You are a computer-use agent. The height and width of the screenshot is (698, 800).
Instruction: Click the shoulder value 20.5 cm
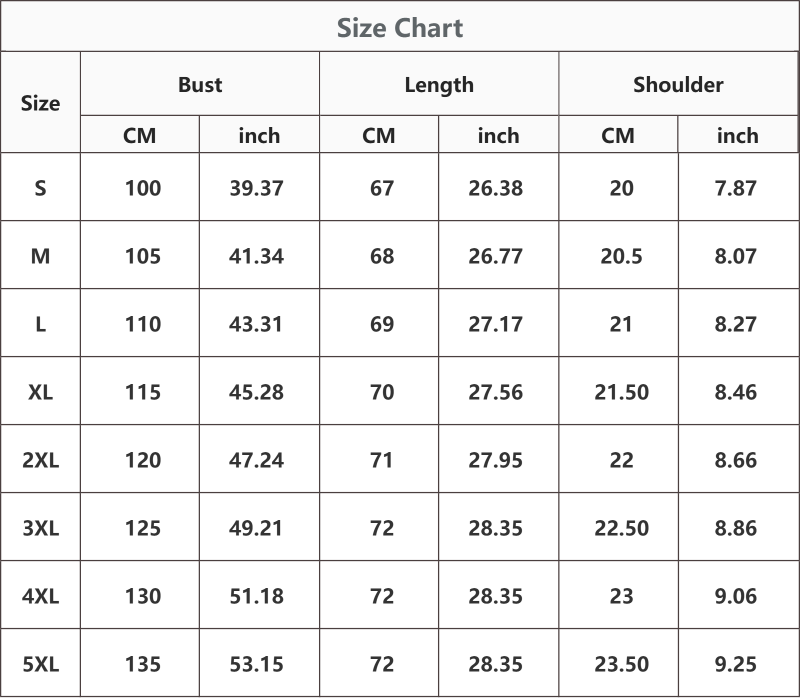pos(621,256)
